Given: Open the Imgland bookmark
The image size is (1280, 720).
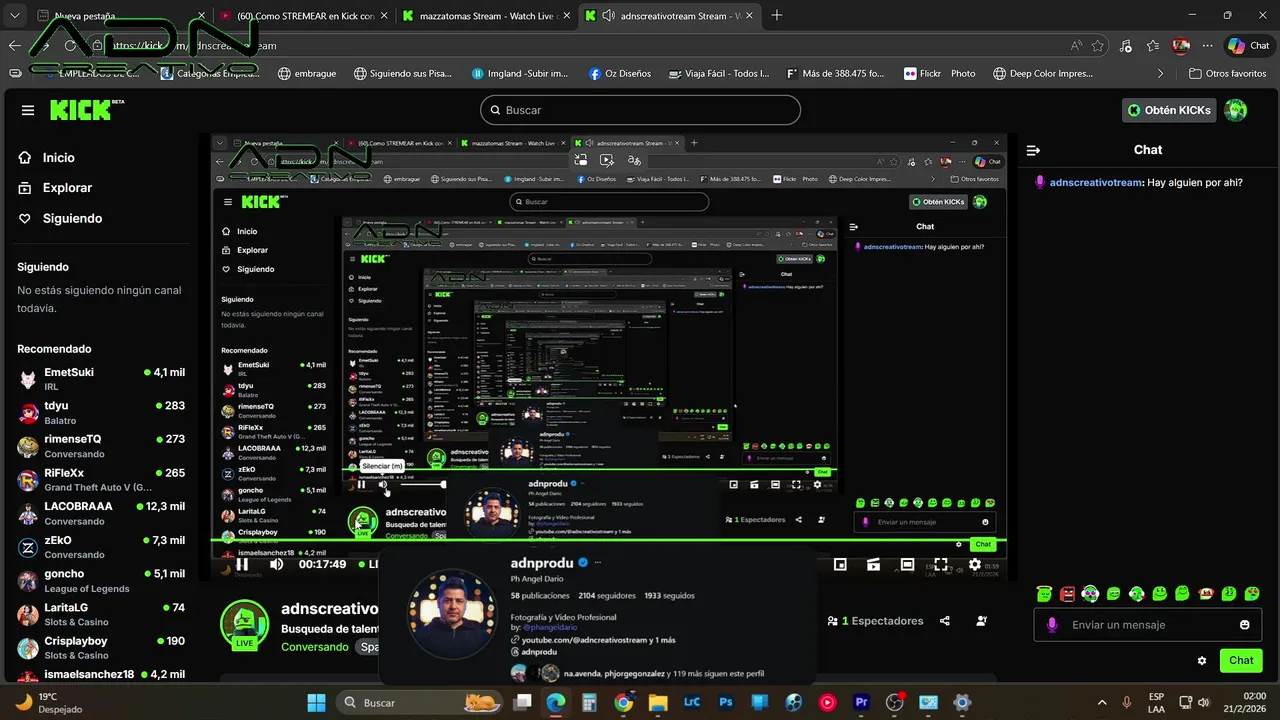Looking at the screenshot, I should pos(519,73).
